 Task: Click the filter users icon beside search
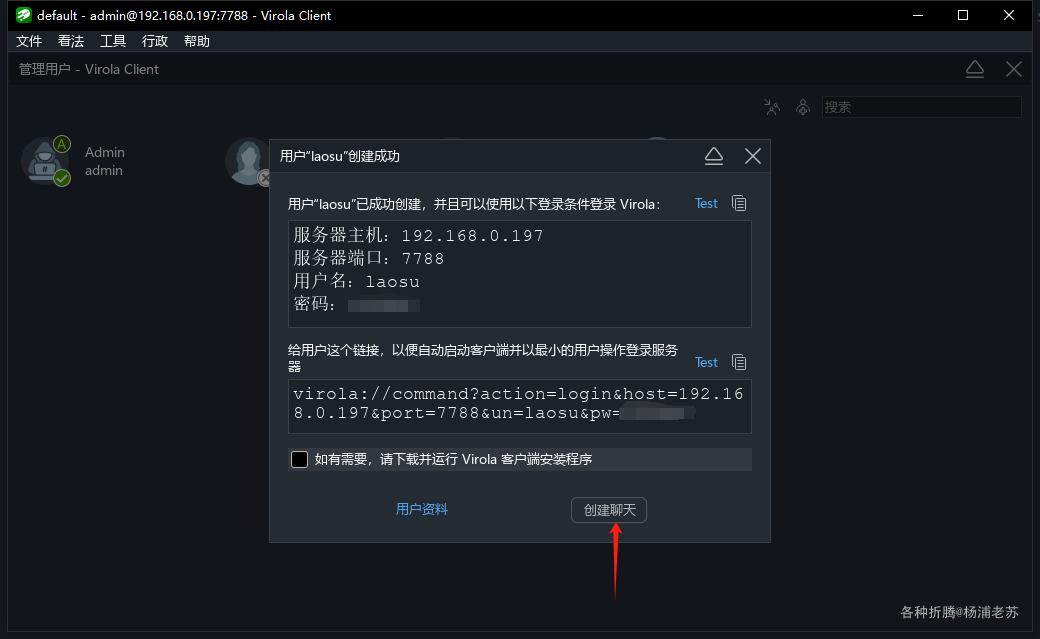pos(771,107)
